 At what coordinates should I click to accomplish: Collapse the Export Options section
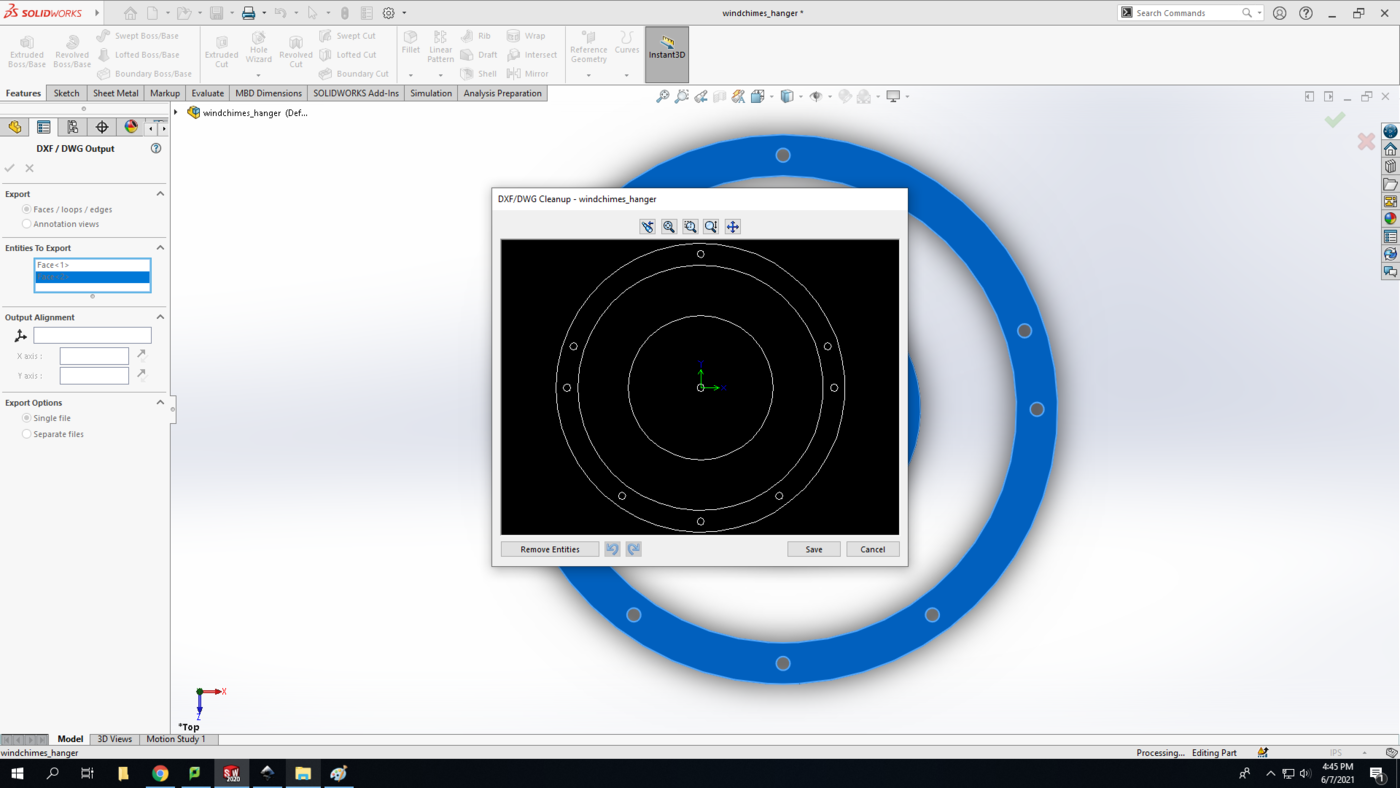tap(160, 402)
